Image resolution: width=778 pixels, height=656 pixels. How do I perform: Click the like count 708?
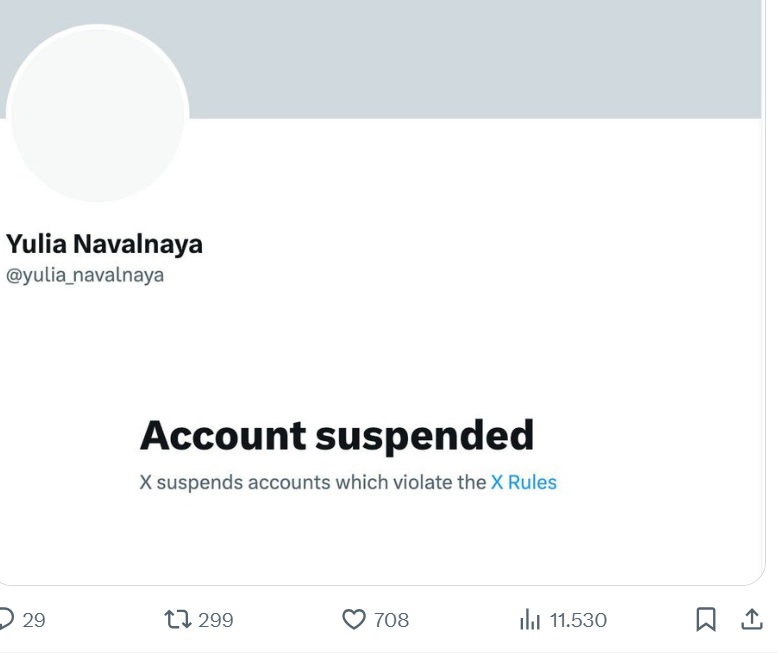point(391,620)
